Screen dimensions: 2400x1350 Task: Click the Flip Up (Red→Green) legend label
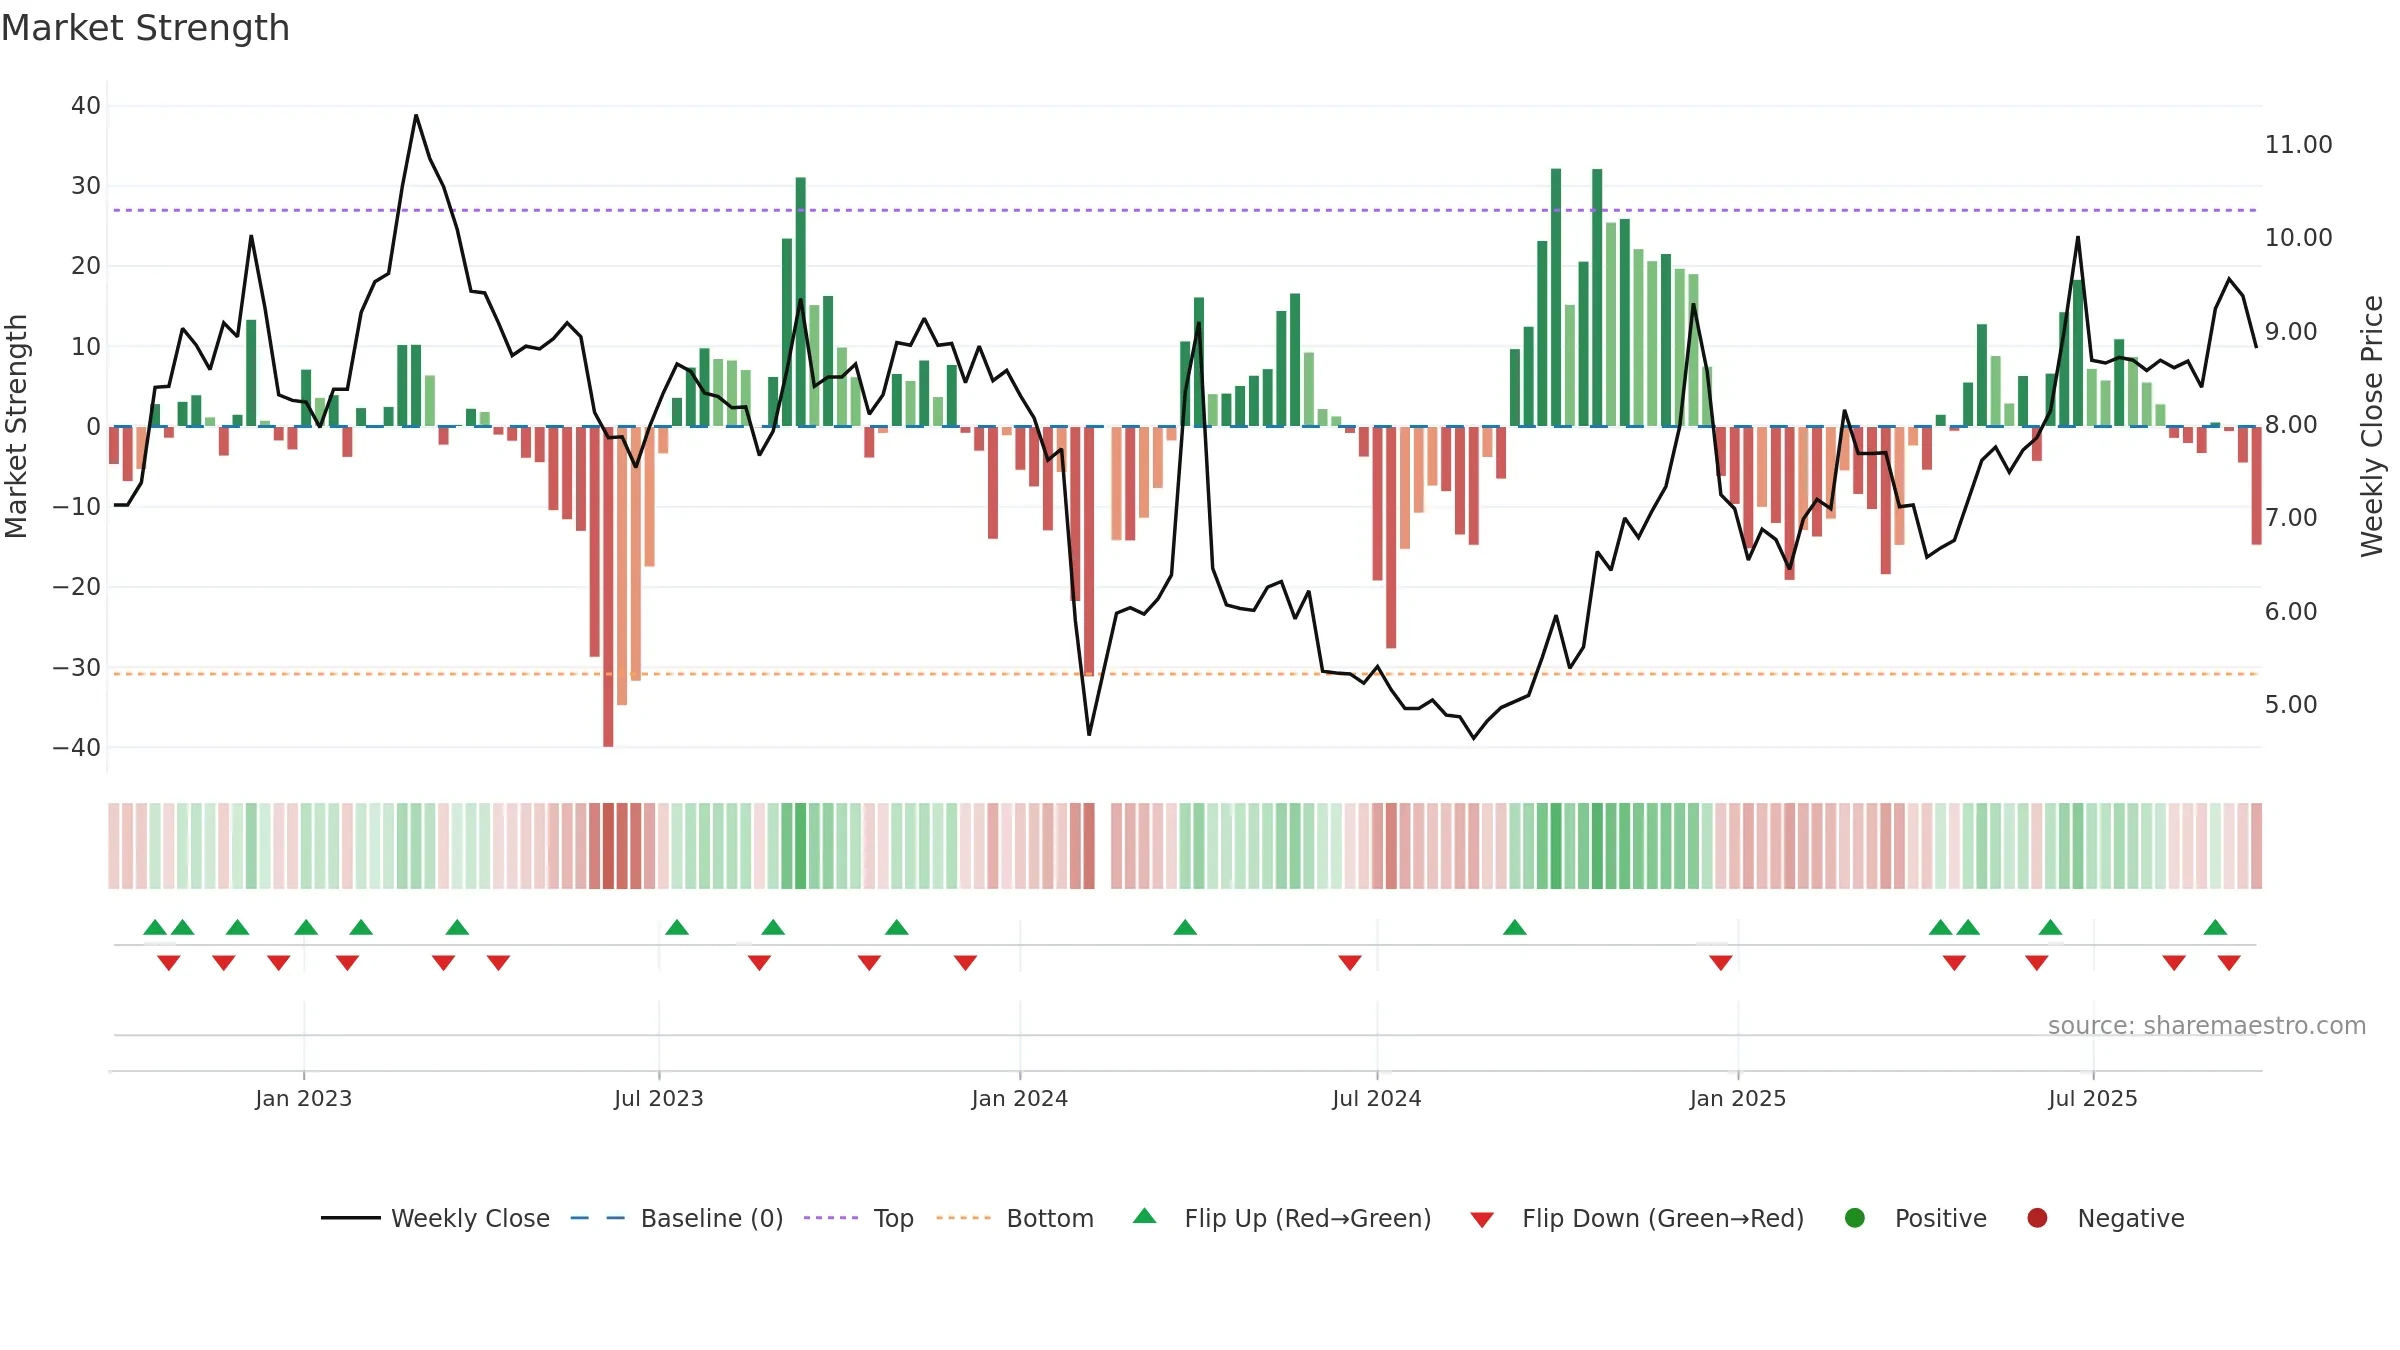coord(1308,1218)
